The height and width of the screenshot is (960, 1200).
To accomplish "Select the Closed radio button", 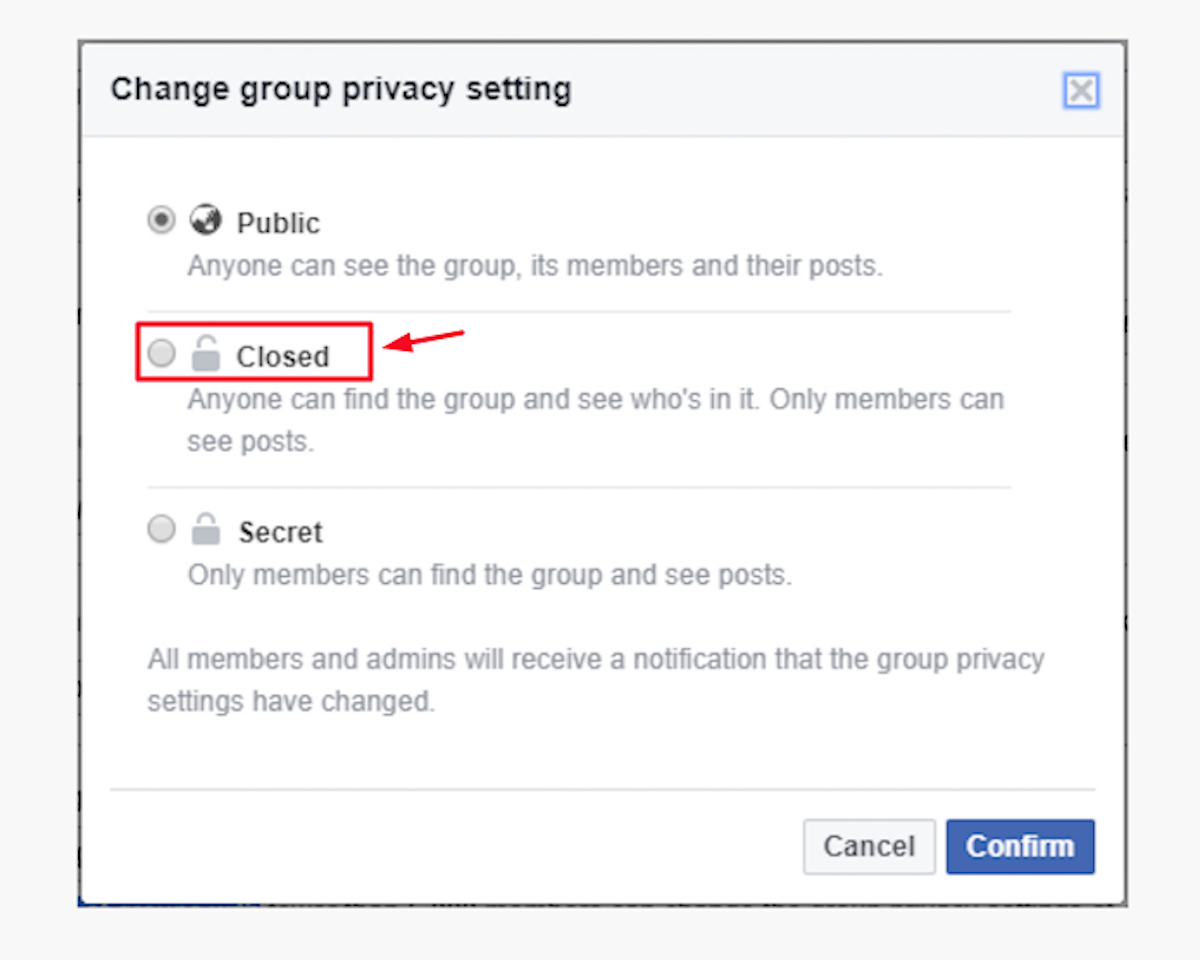I will point(160,353).
